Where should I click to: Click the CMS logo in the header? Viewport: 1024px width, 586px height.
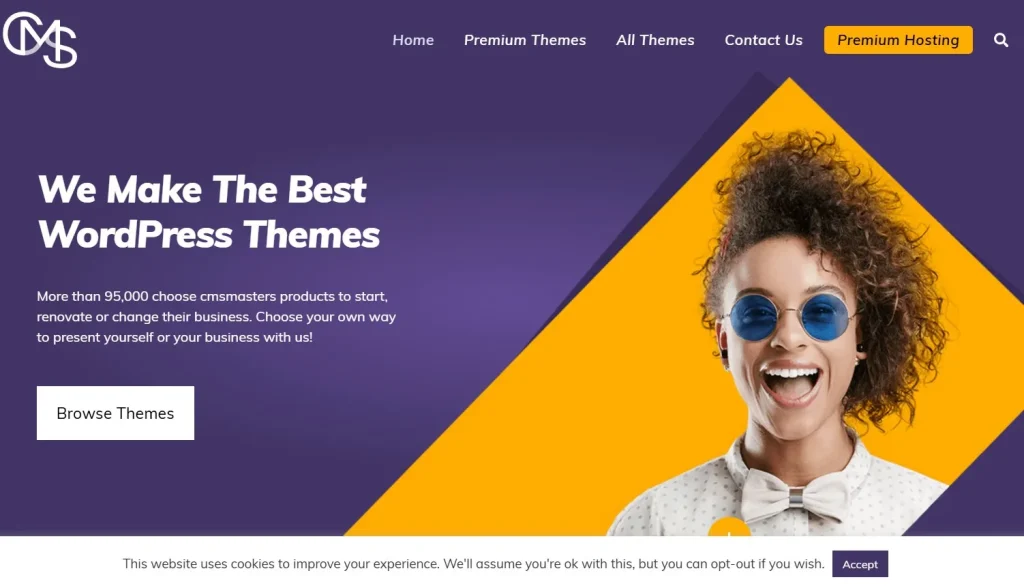point(40,39)
